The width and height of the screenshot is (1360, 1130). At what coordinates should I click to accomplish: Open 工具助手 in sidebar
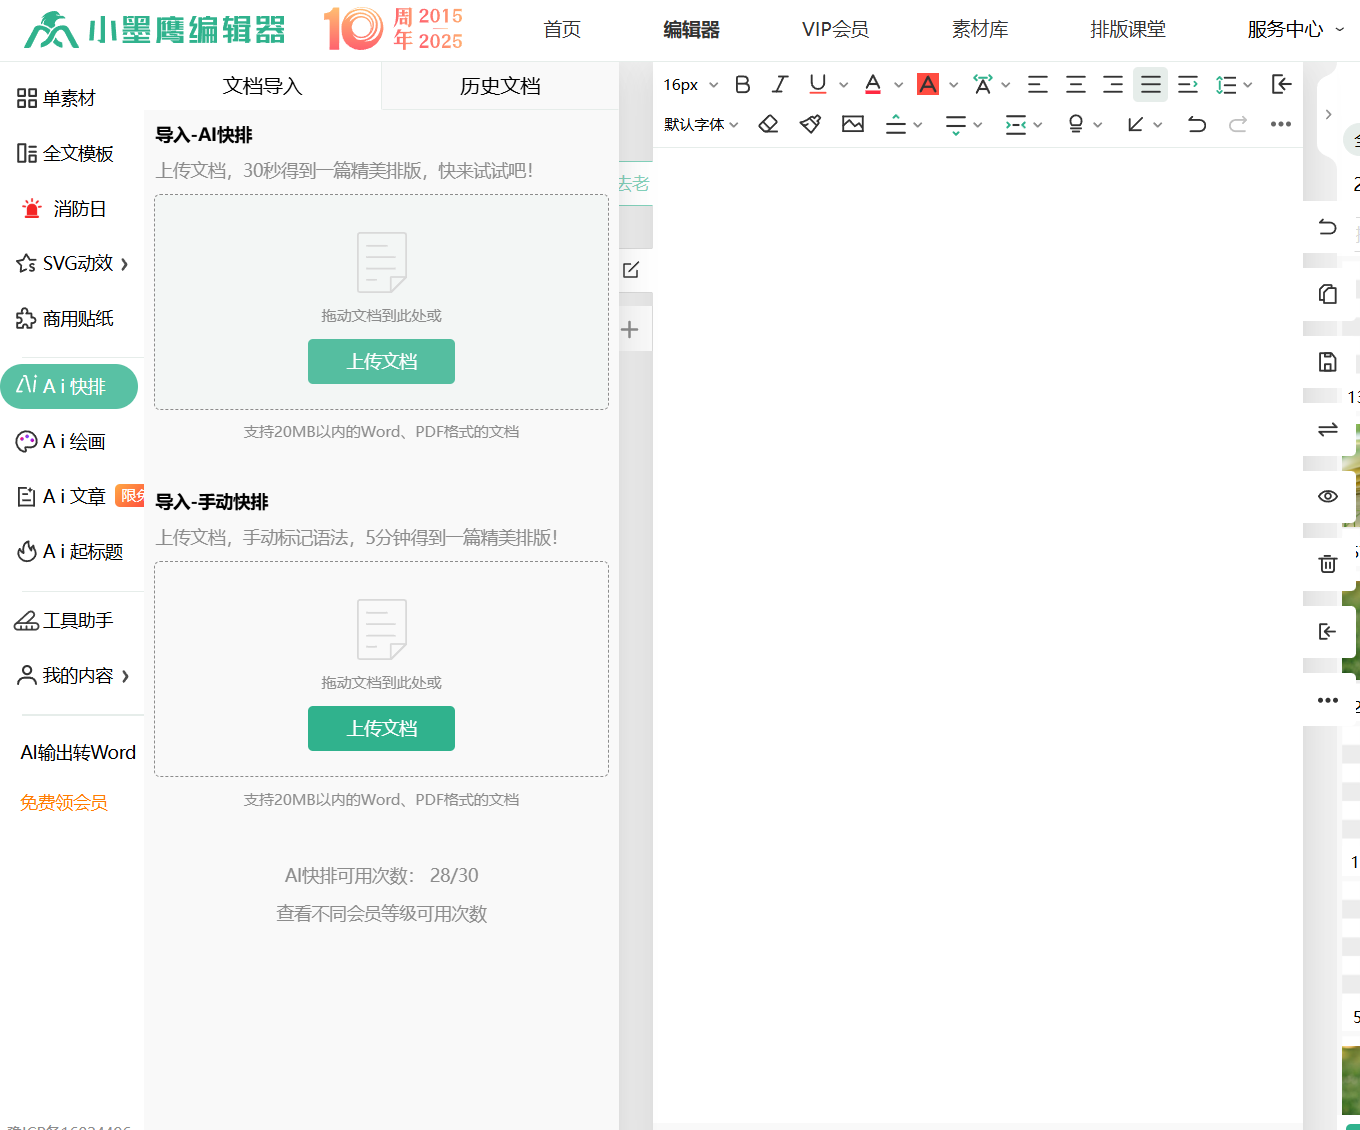[64, 620]
